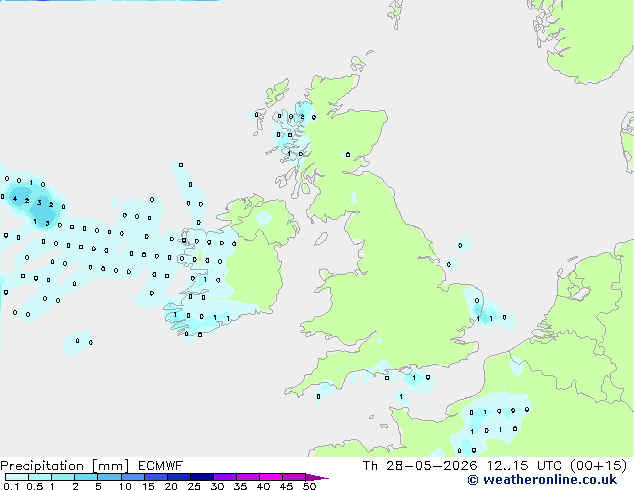Click the legend swatch between 20 and 25

point(179,477)
